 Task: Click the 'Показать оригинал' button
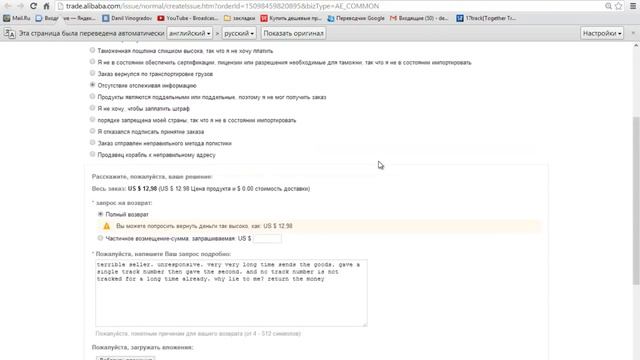tap(293, 33)
